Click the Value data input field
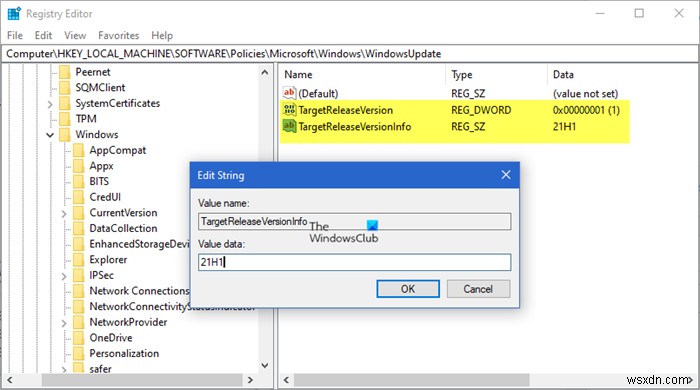Screen dimensions: 700x390 (354, 262)
